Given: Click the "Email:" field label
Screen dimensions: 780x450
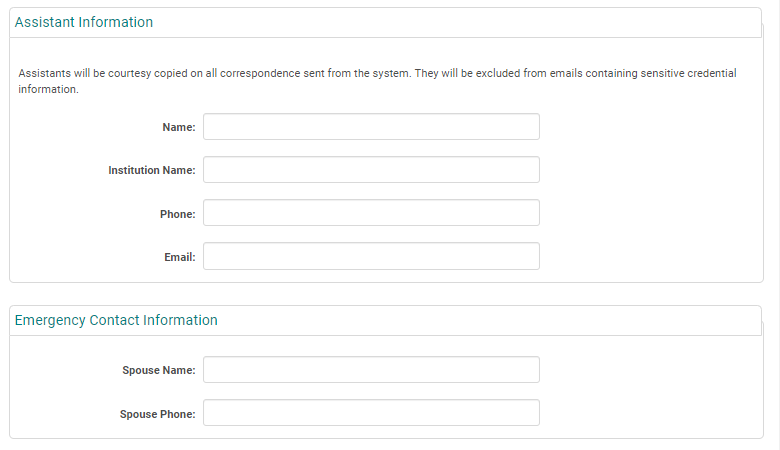Looking at the screenshot, I should [179, 257].
